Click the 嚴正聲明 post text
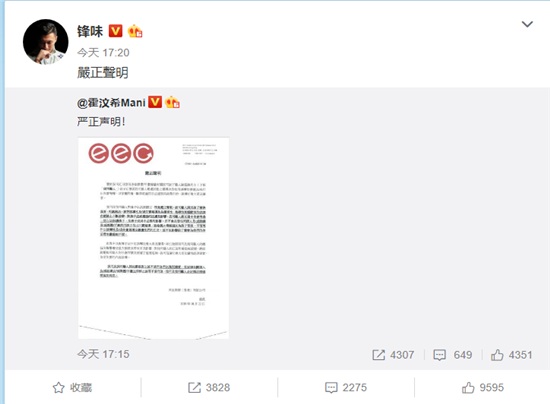 103,73
